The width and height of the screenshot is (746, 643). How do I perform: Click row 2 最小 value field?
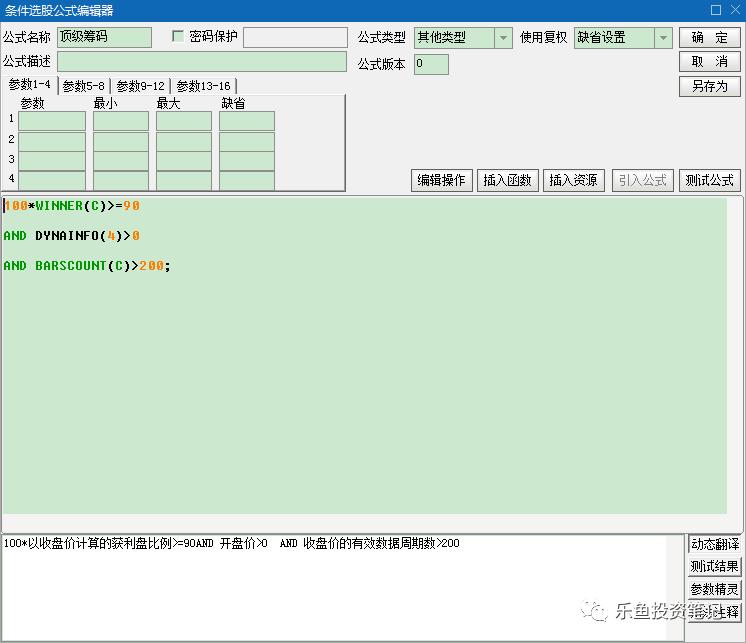pyautogui.click(x=121, y=141)
